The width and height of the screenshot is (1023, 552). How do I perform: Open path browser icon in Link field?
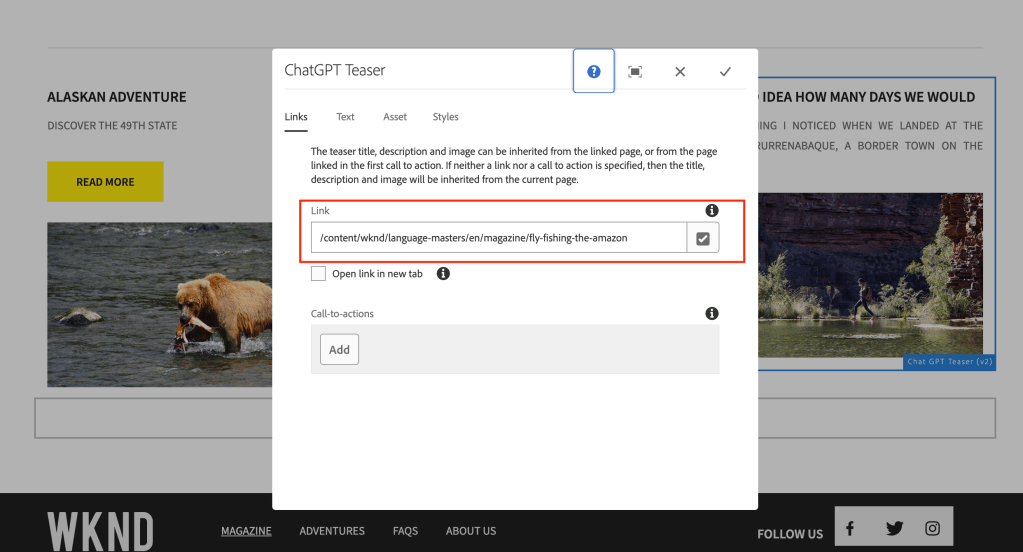(x=703, y=238)
